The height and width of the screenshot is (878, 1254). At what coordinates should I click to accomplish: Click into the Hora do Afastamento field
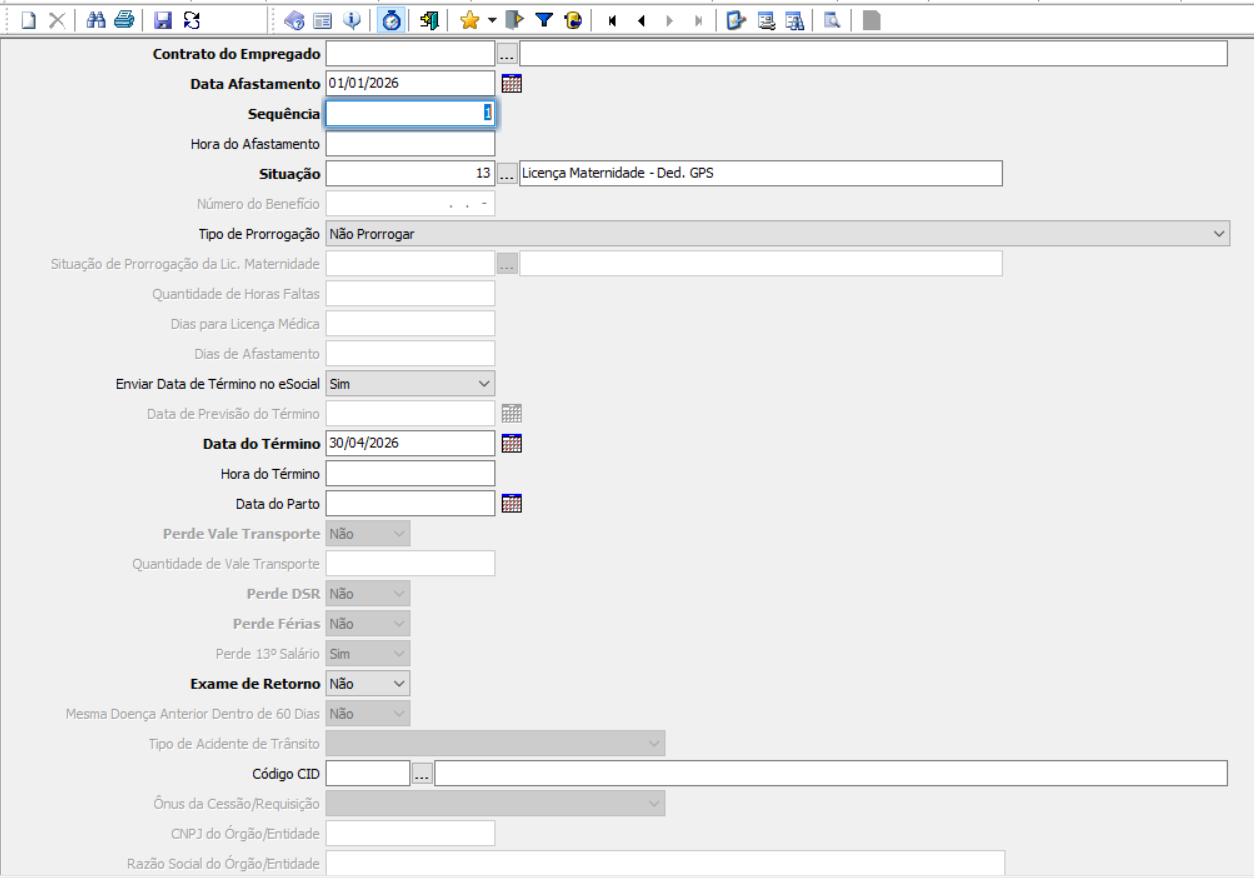coord(410,144)
